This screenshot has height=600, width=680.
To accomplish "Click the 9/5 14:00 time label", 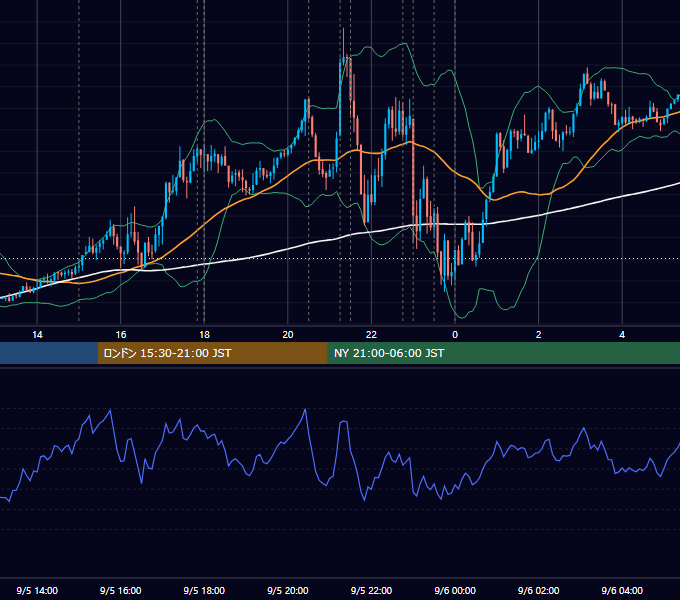I will point(37,590).
